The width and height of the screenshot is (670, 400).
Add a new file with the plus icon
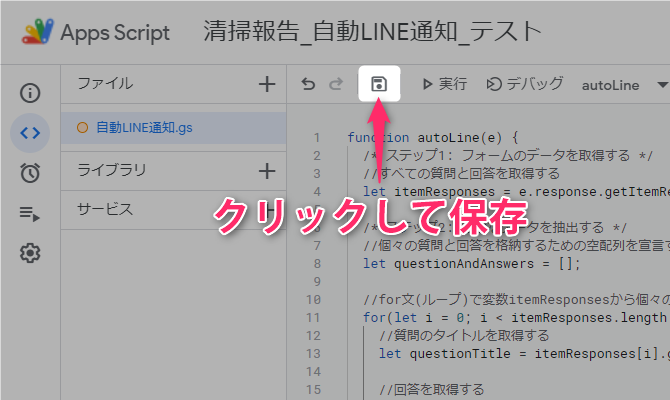pos(267,84)
